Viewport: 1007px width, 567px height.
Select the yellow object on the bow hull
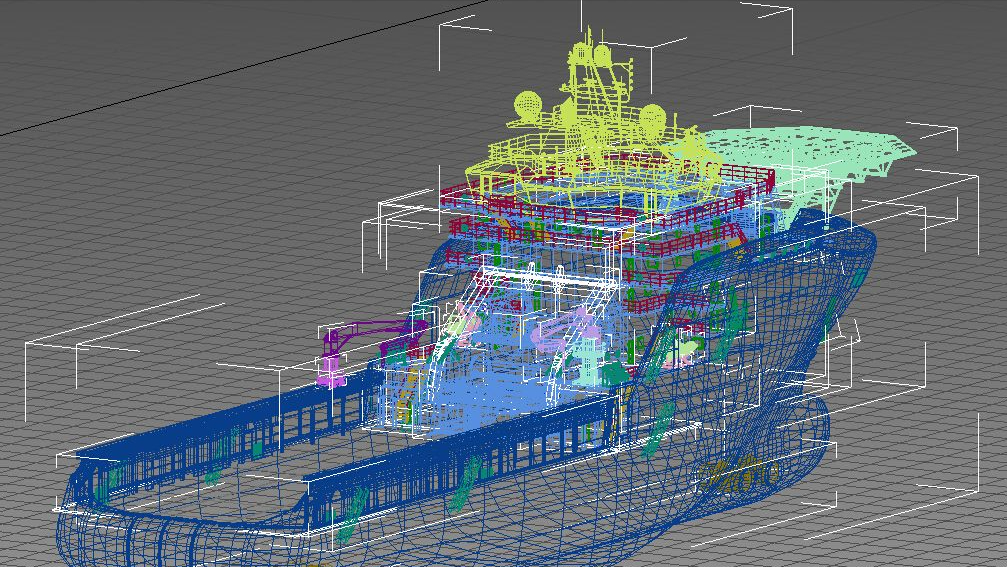tap(739, 474)
